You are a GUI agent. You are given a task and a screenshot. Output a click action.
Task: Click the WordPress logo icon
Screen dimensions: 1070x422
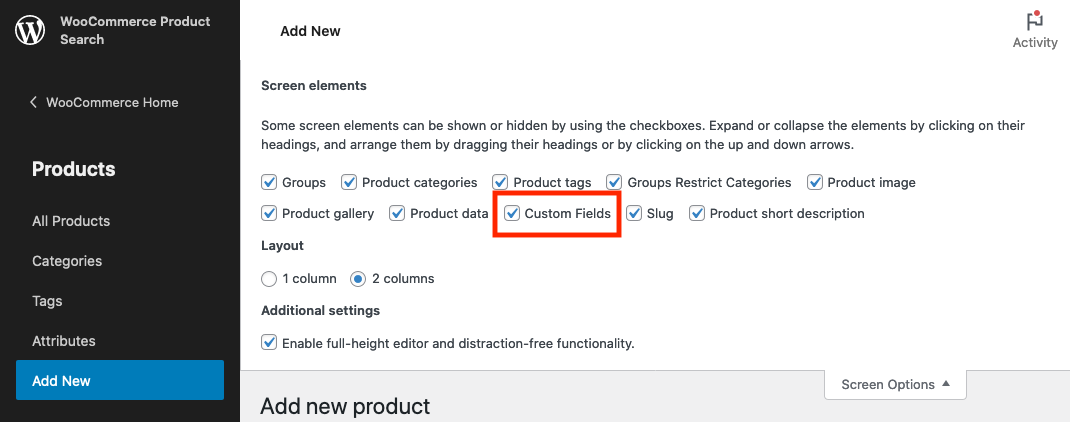click(x=30, y=30)
